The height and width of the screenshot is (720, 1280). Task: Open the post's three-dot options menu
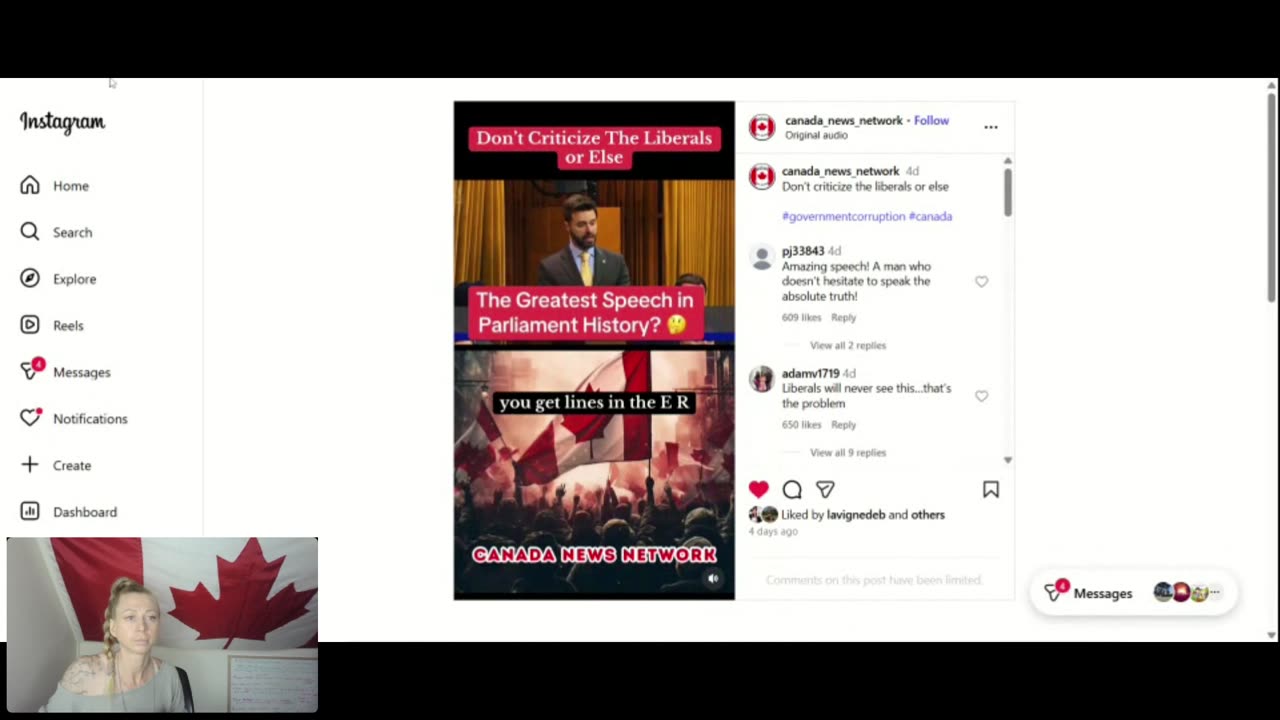point(991,127)
